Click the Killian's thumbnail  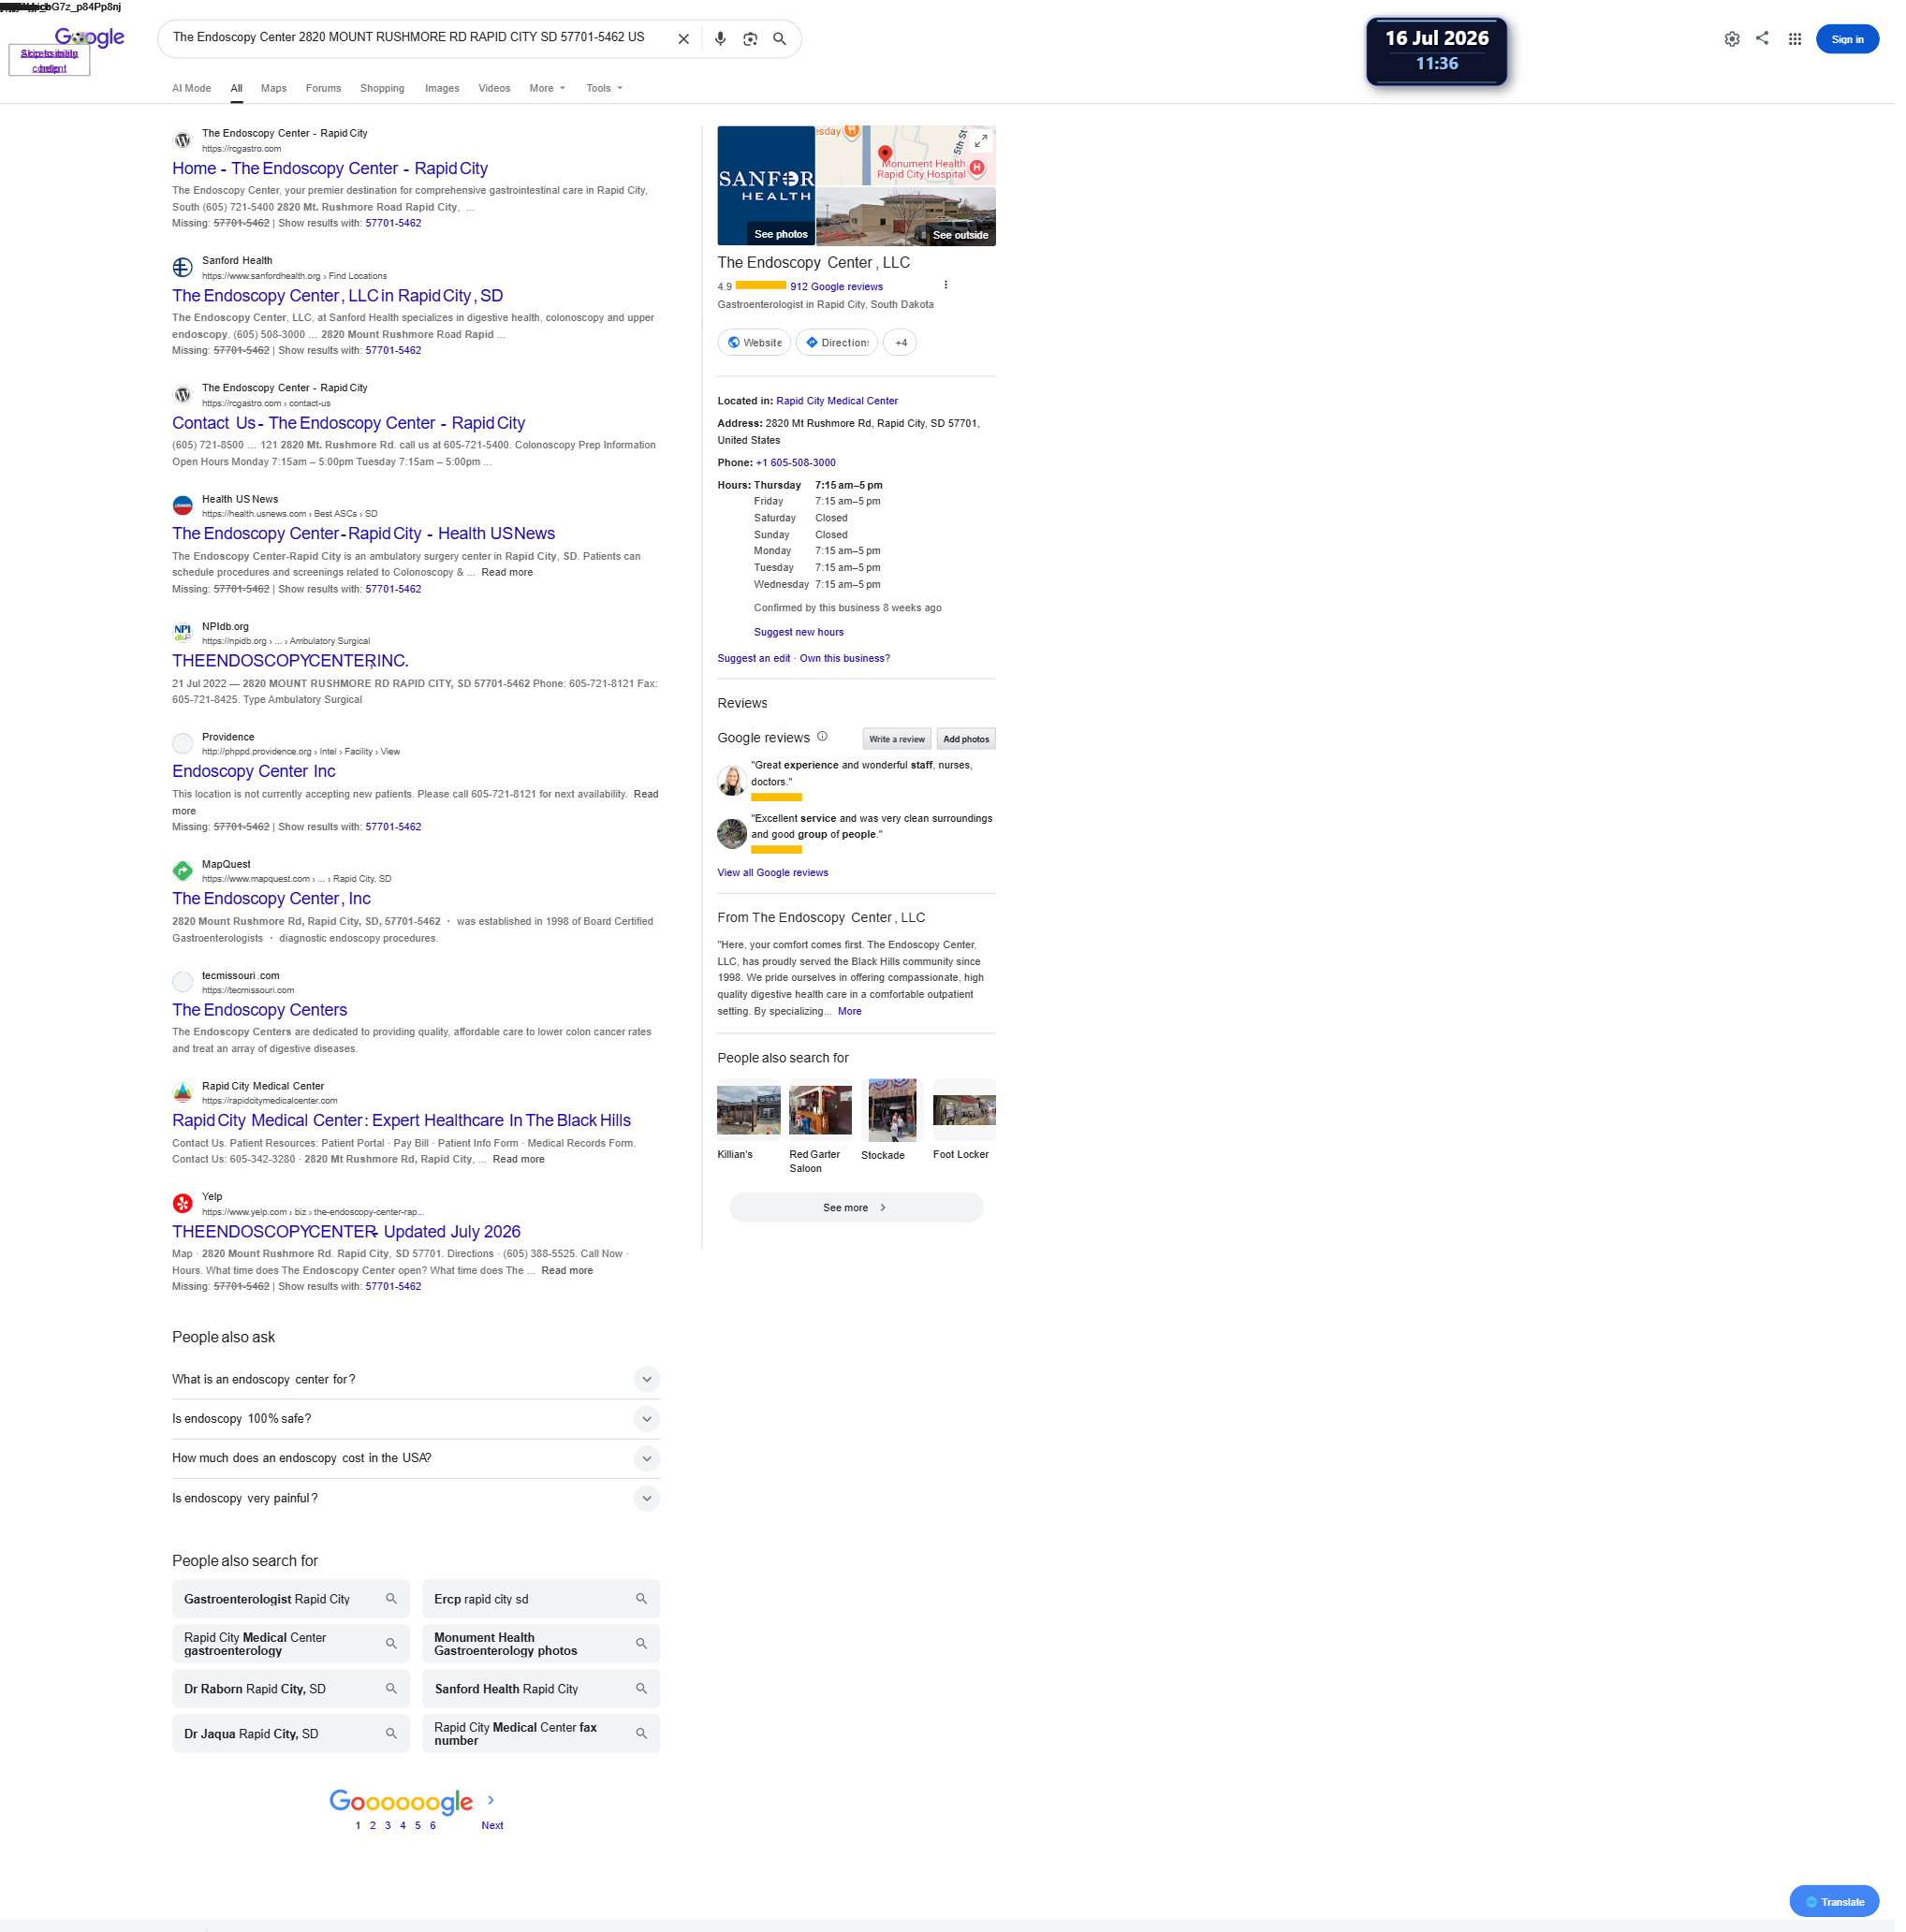tap(749, 1110)
